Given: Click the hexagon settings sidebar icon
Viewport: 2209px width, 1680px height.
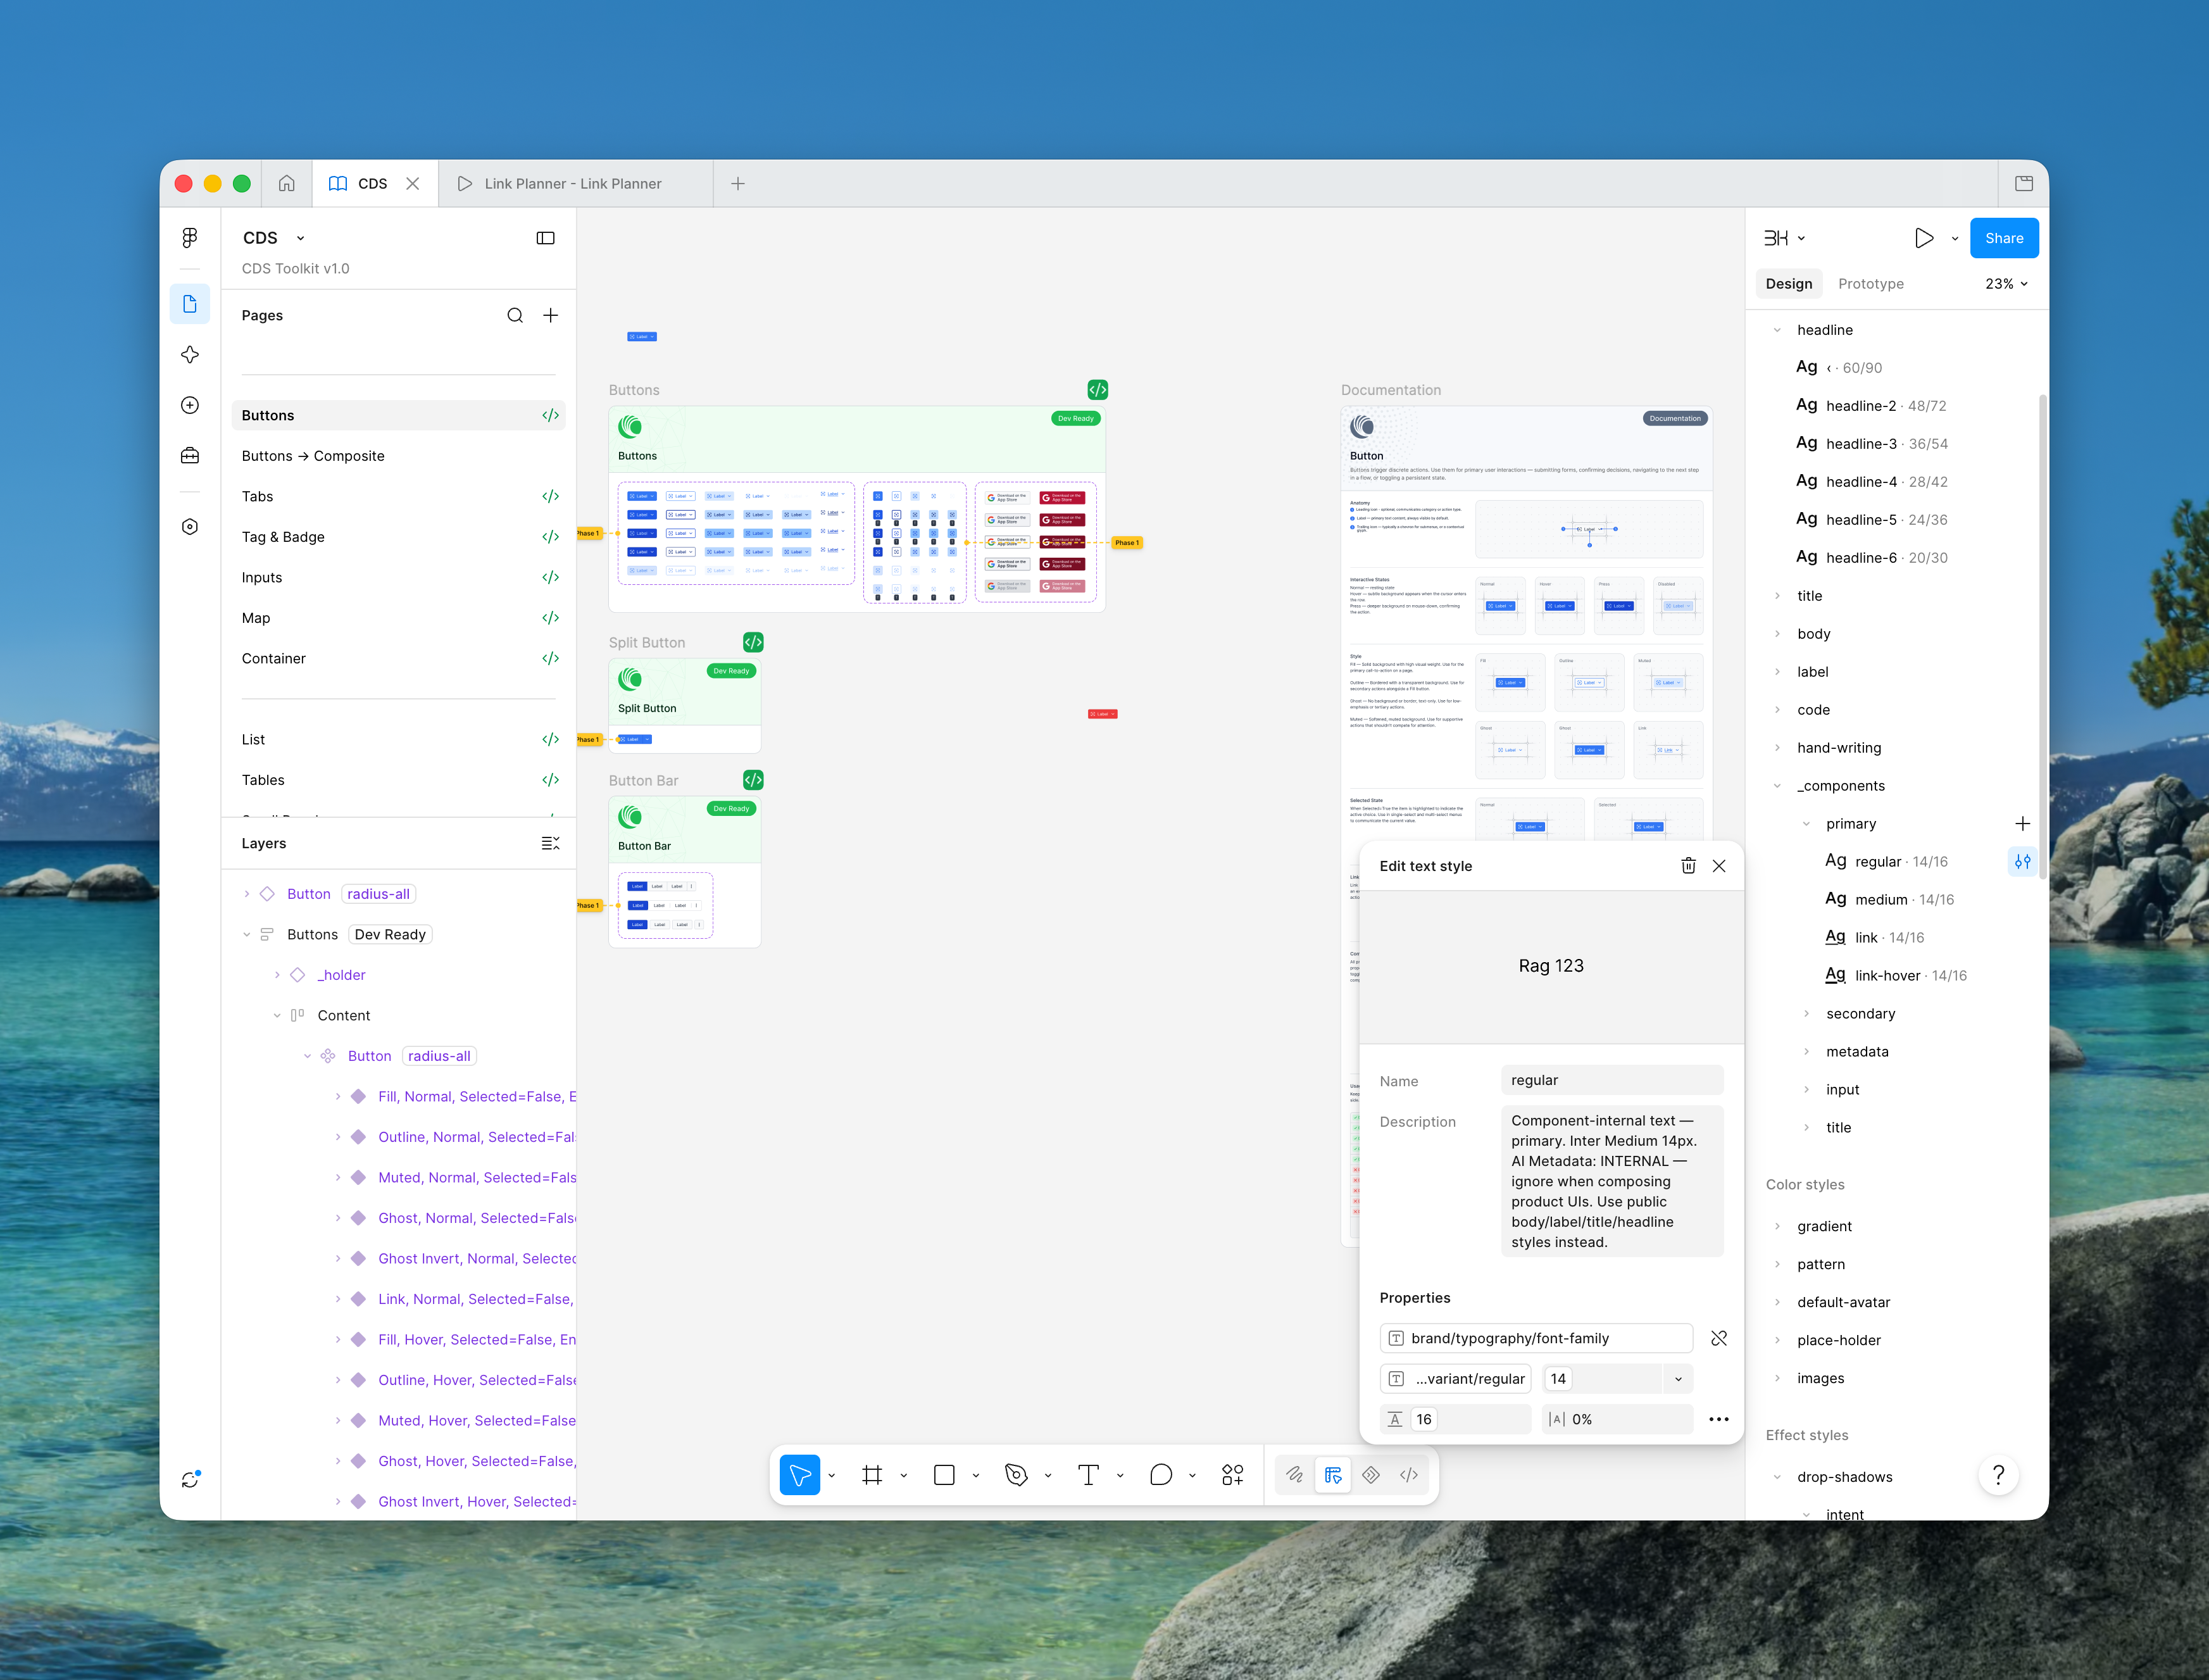Looking at the screenshot, I should [190, 527].
